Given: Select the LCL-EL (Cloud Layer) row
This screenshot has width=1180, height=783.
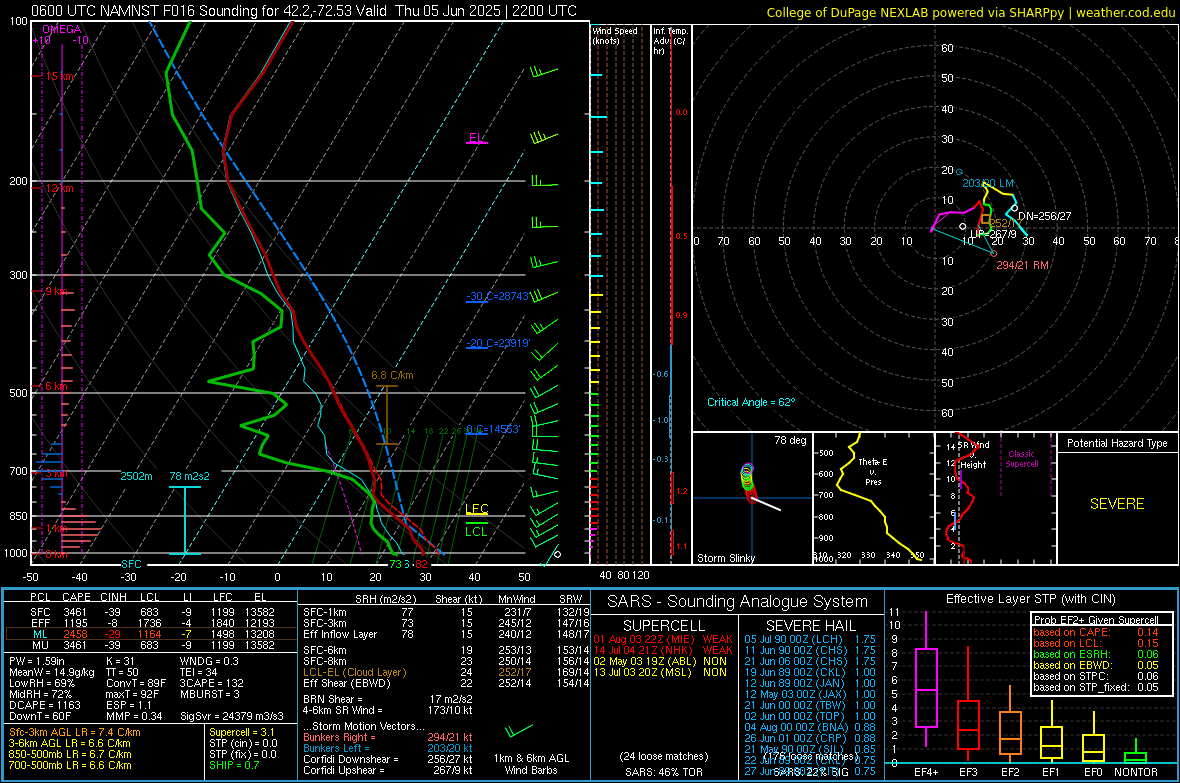Looking at the screenshot, I should pyautogui.click(x=446, y=672).
